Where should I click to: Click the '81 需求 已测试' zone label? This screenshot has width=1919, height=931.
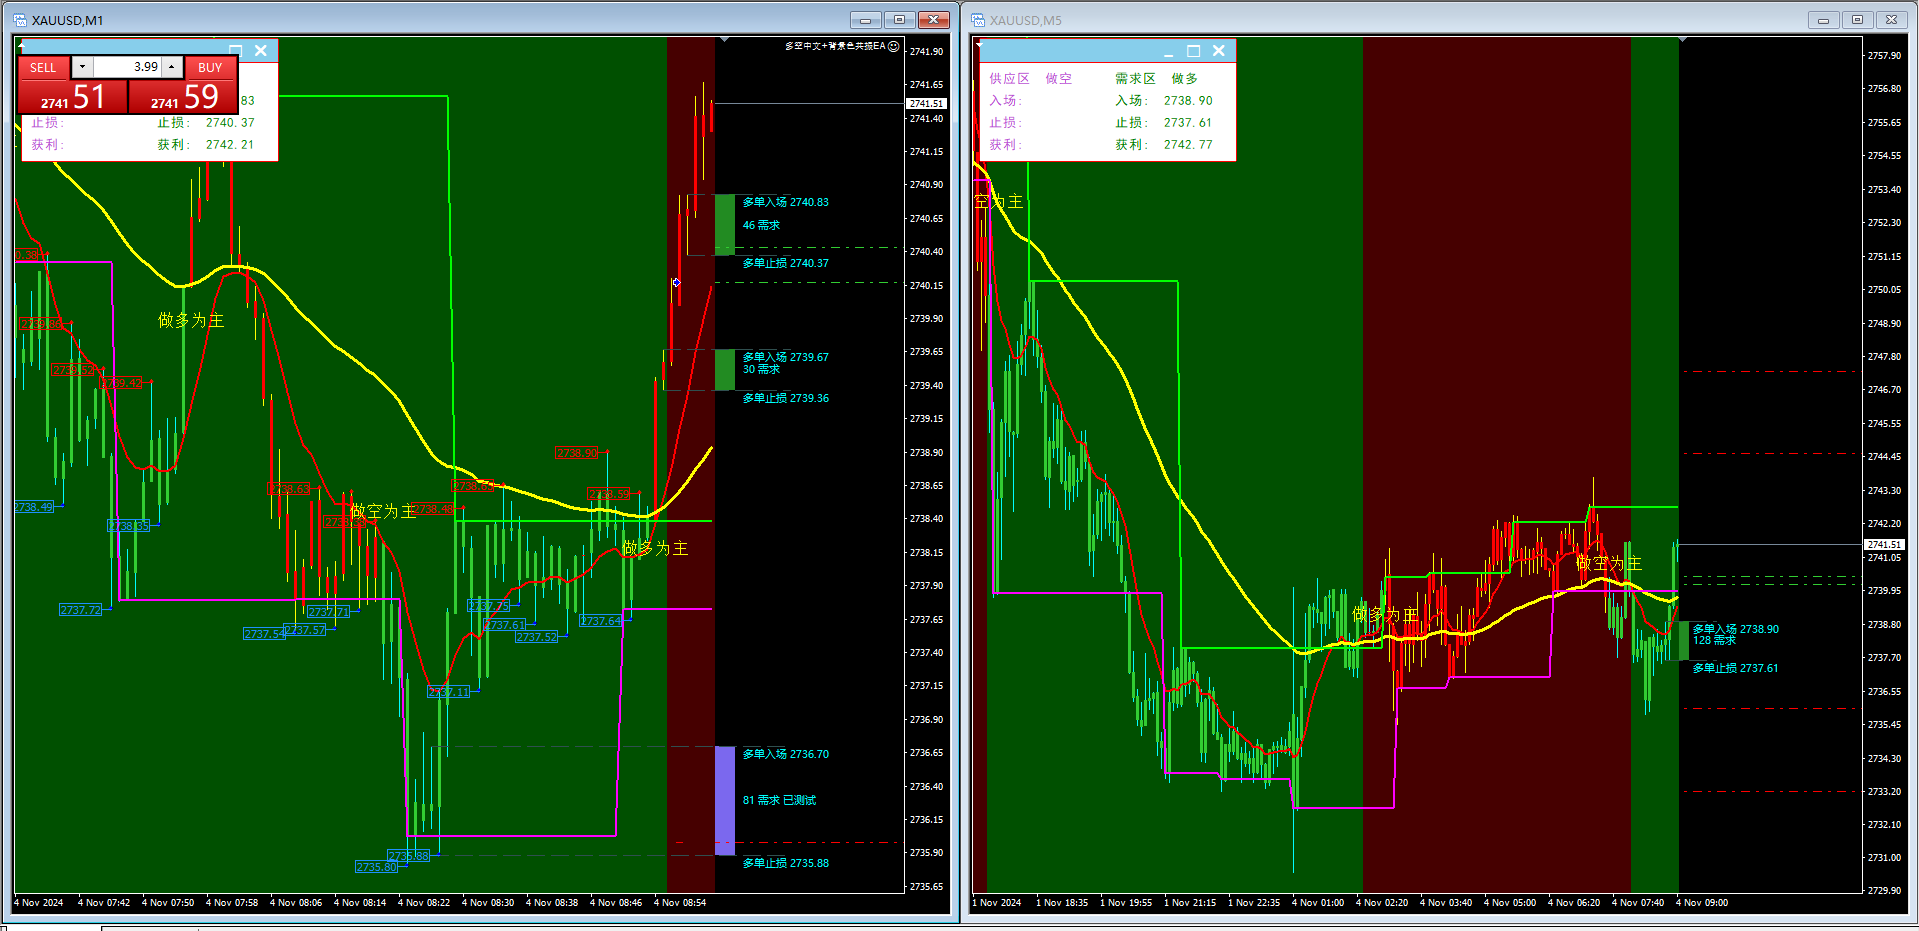[x=779, y=800]
